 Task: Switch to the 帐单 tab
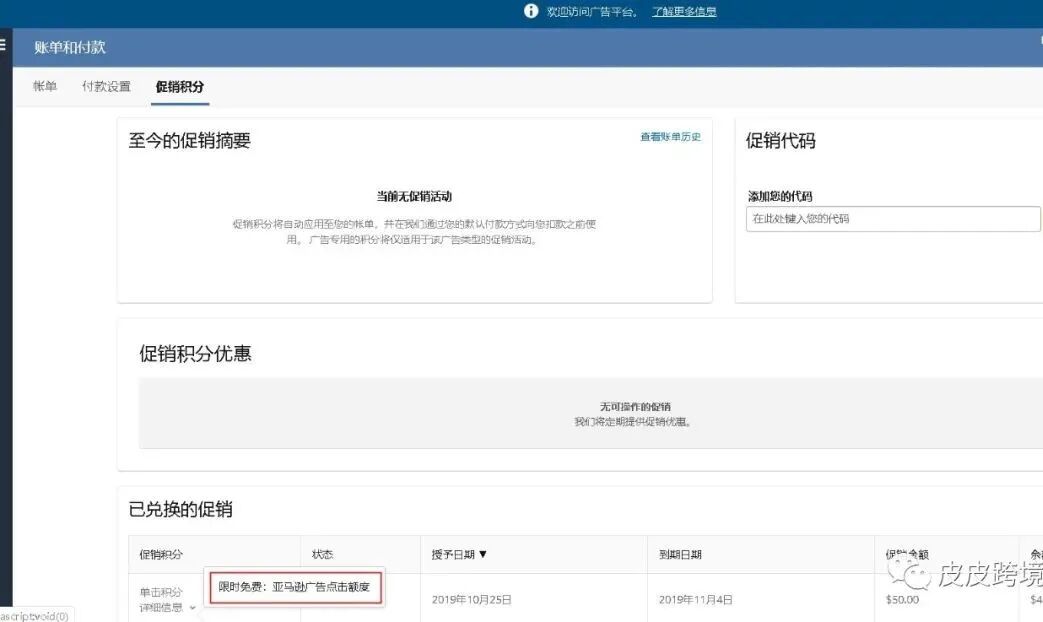click(x=42, y=86)
